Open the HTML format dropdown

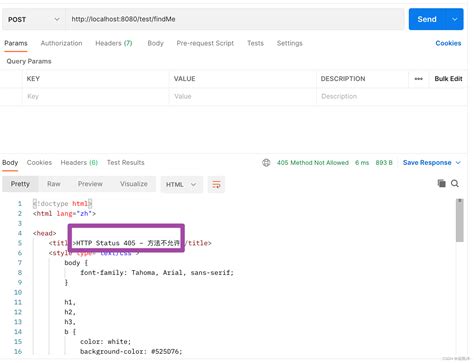(x=181, y=184)
